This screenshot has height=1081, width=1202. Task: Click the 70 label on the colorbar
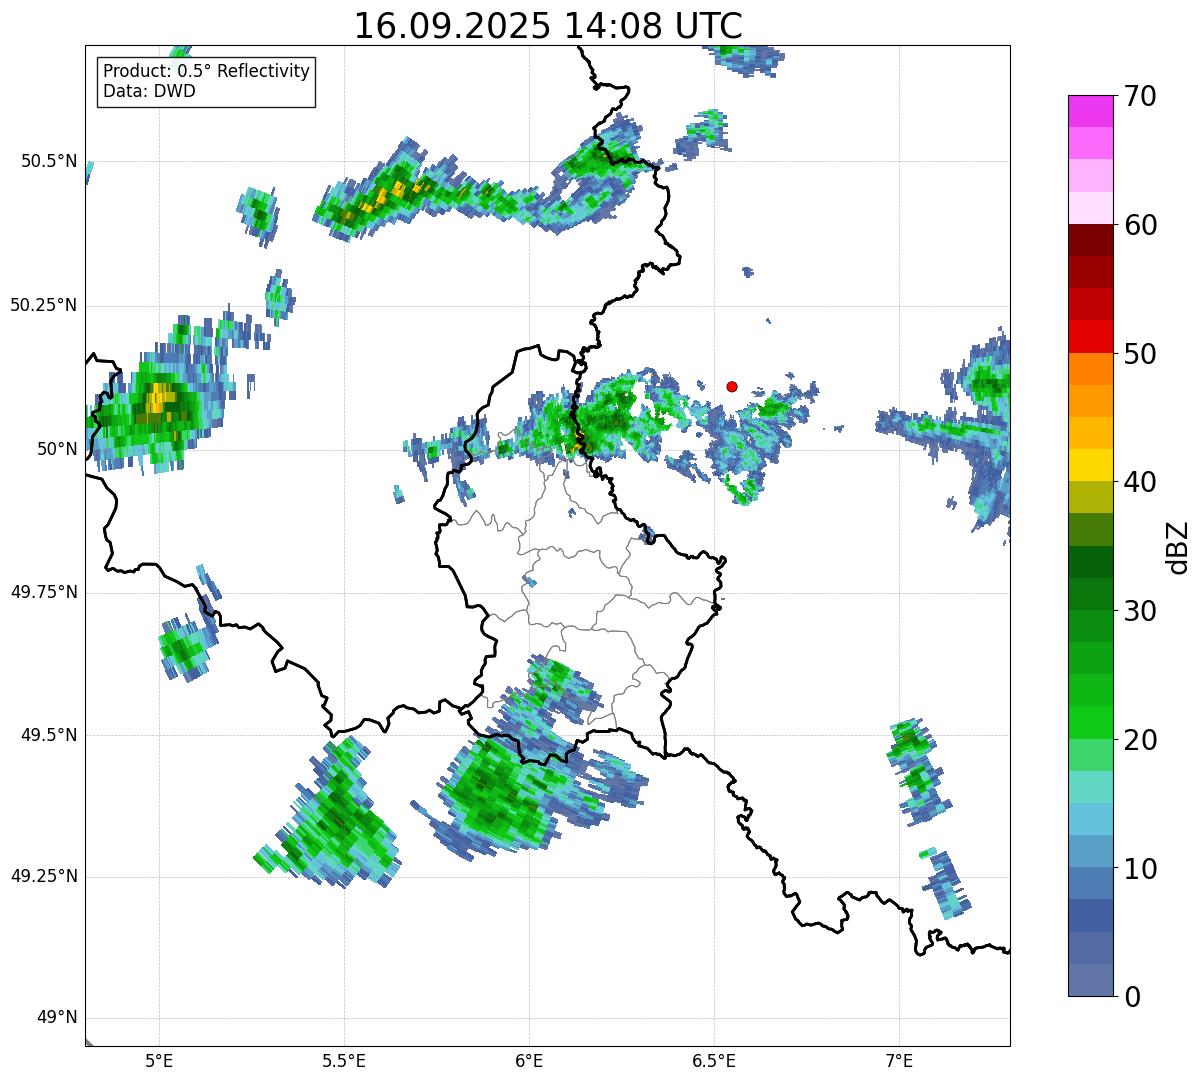(1140, 96)
